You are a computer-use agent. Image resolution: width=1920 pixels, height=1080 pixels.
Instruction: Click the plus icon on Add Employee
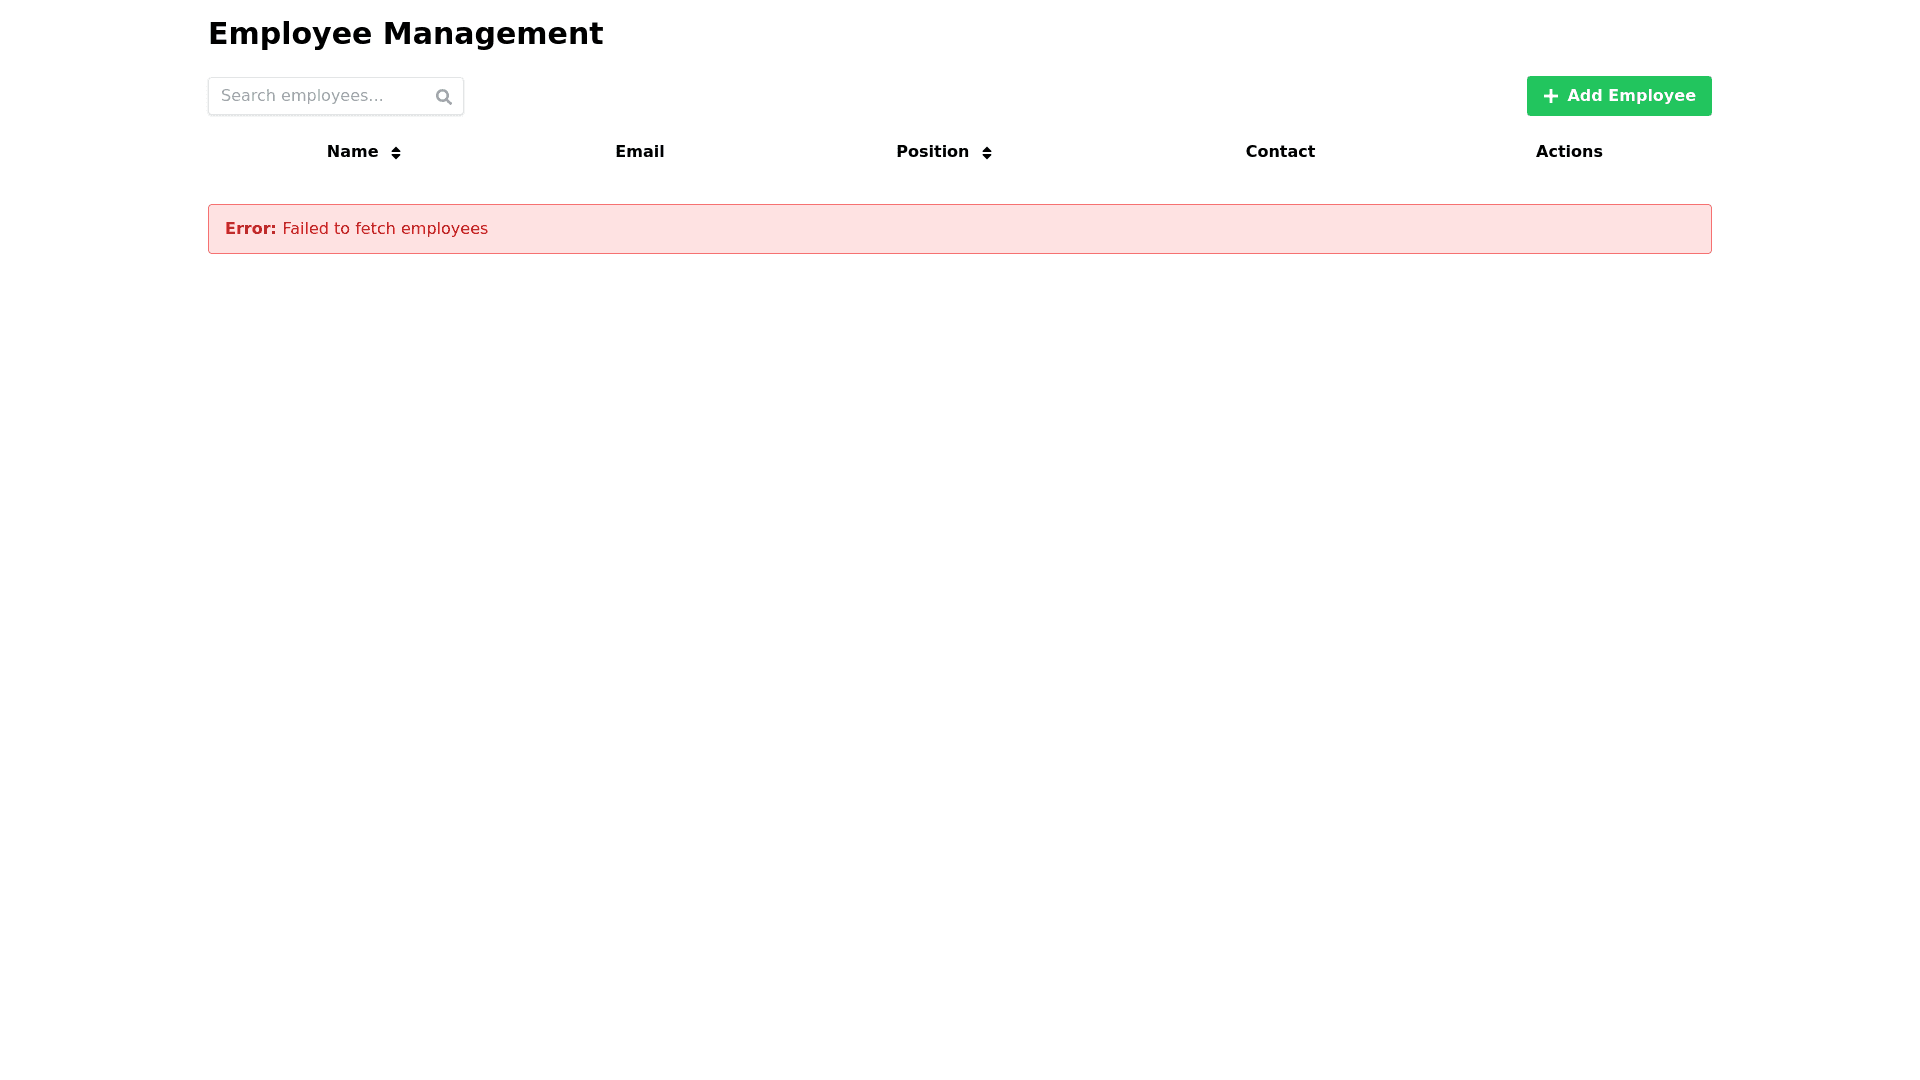pos(1550,96)
